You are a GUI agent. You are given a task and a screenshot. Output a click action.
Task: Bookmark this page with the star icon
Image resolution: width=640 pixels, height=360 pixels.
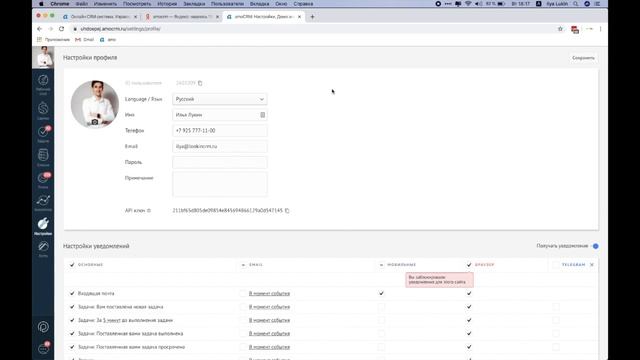[x=560, y=29]
